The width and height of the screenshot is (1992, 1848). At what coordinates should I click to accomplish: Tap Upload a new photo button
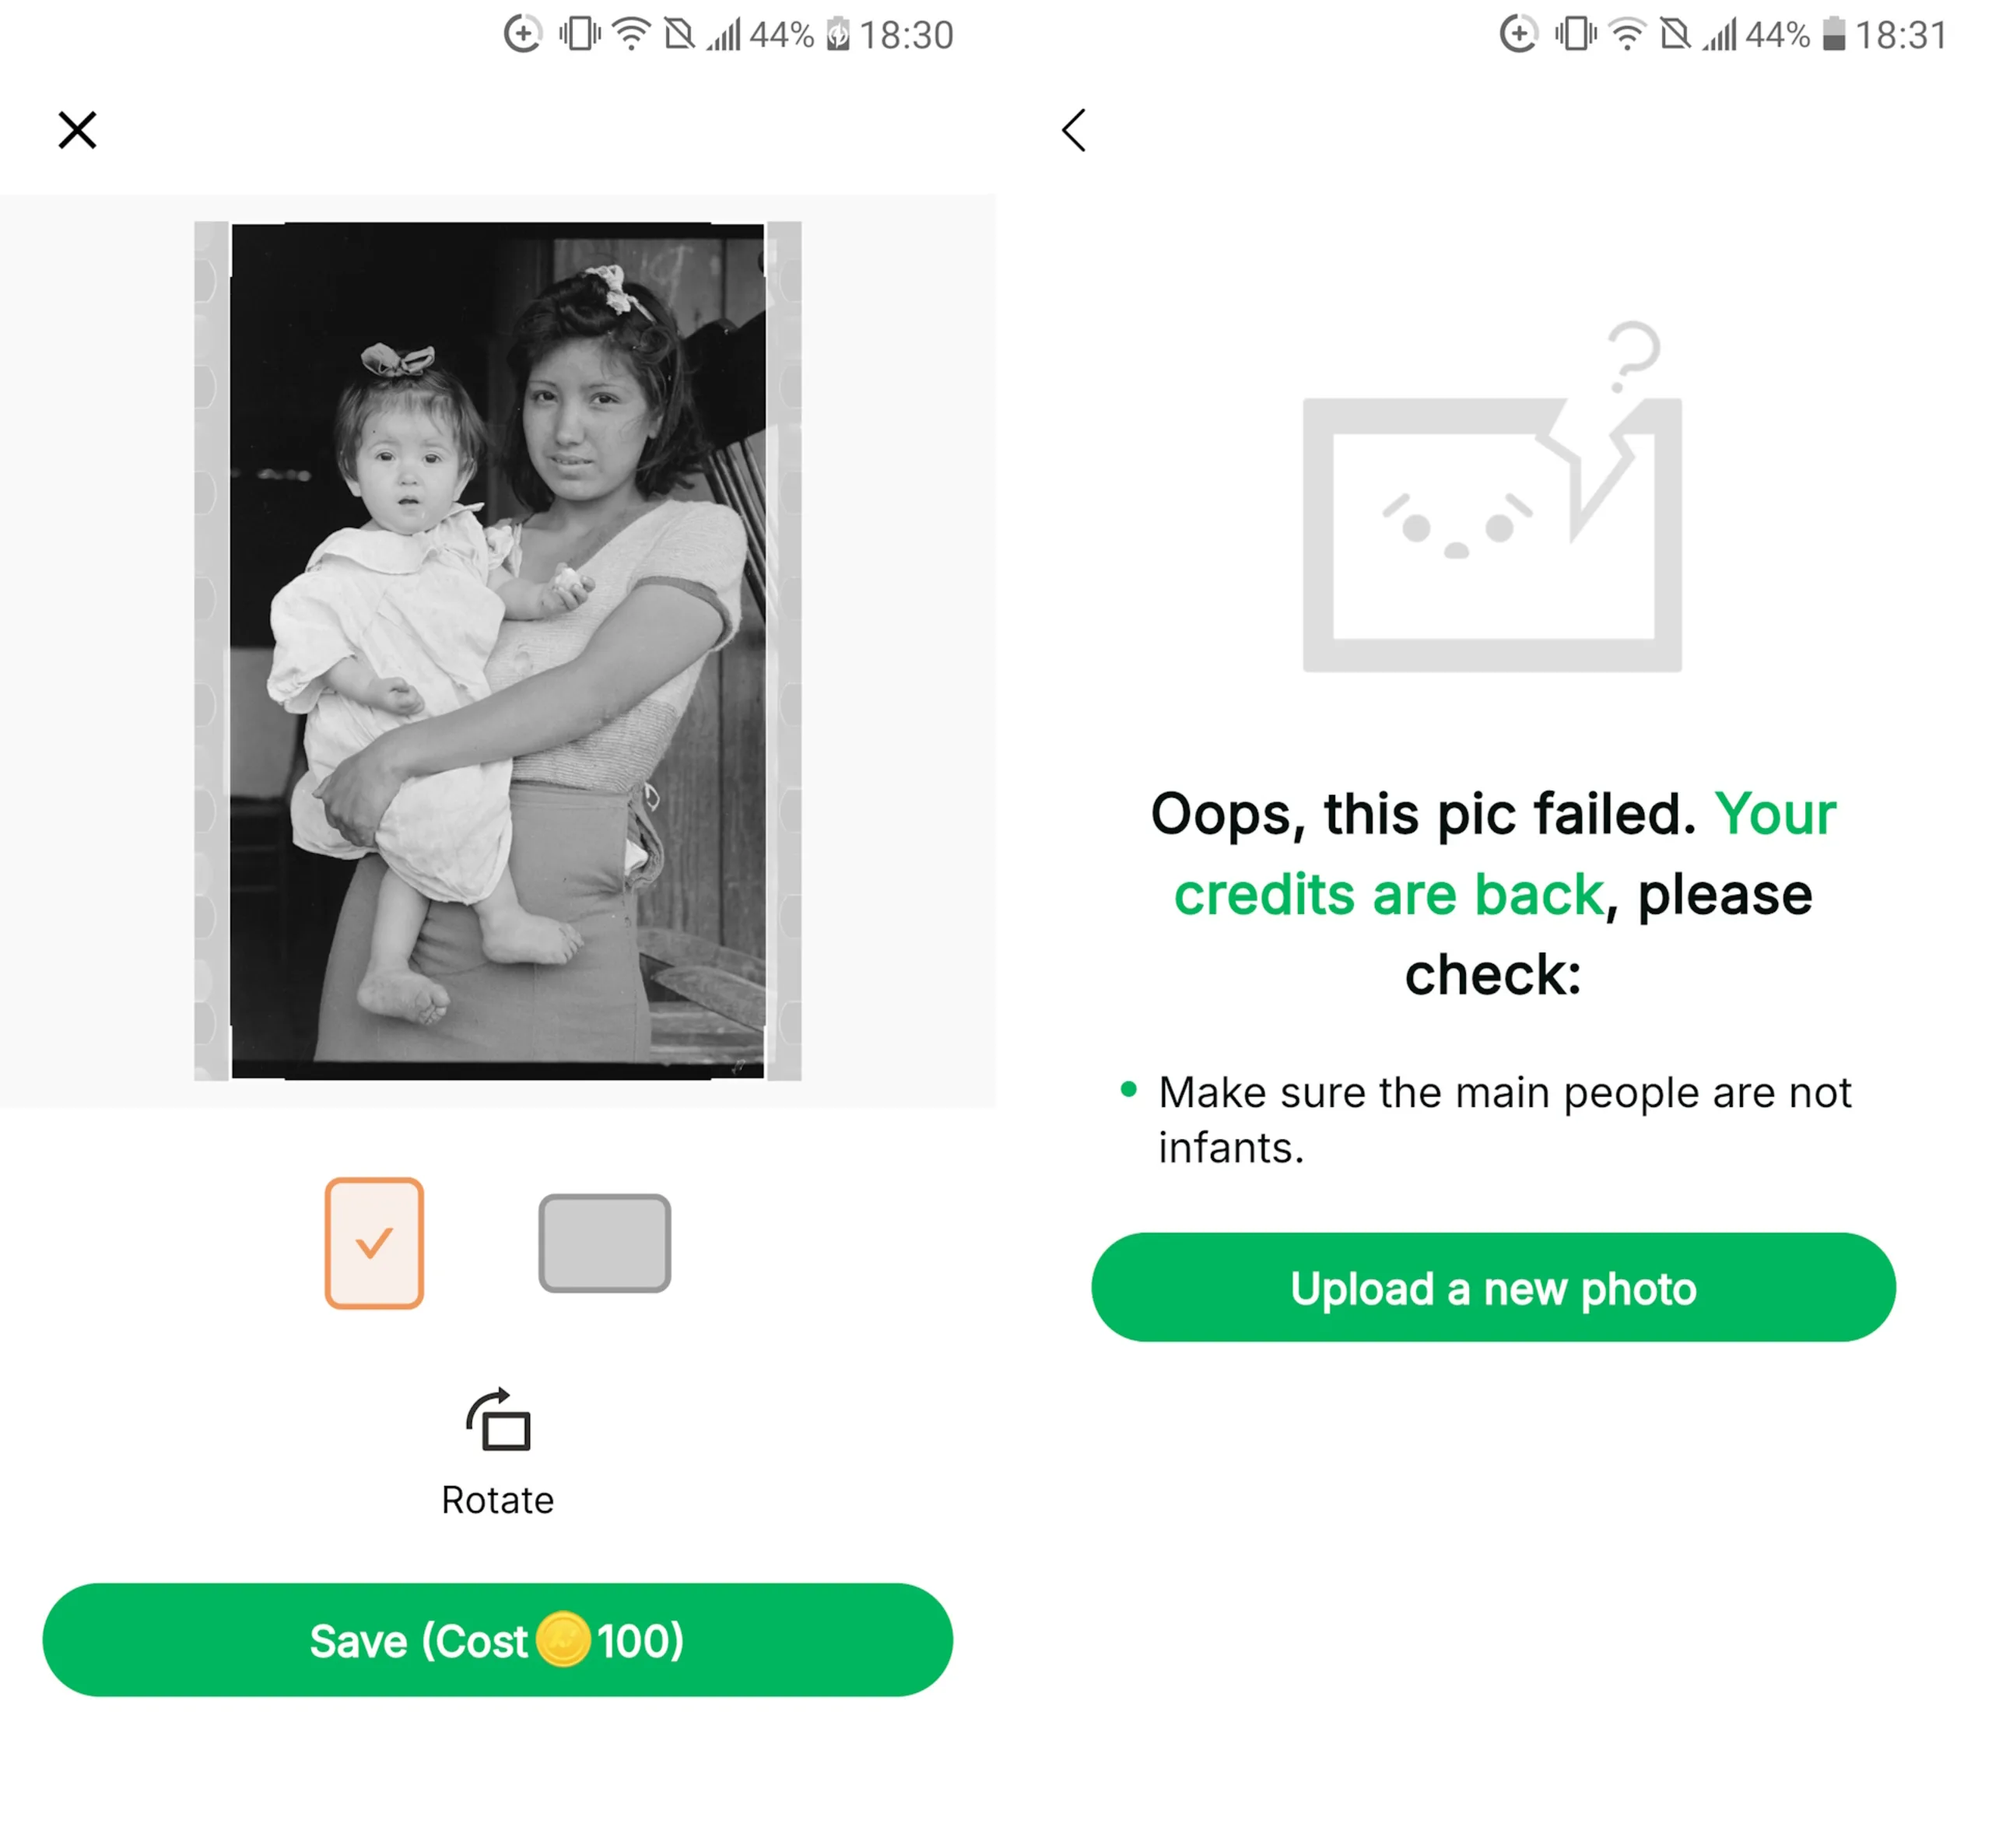[x=1492, y=1288]
